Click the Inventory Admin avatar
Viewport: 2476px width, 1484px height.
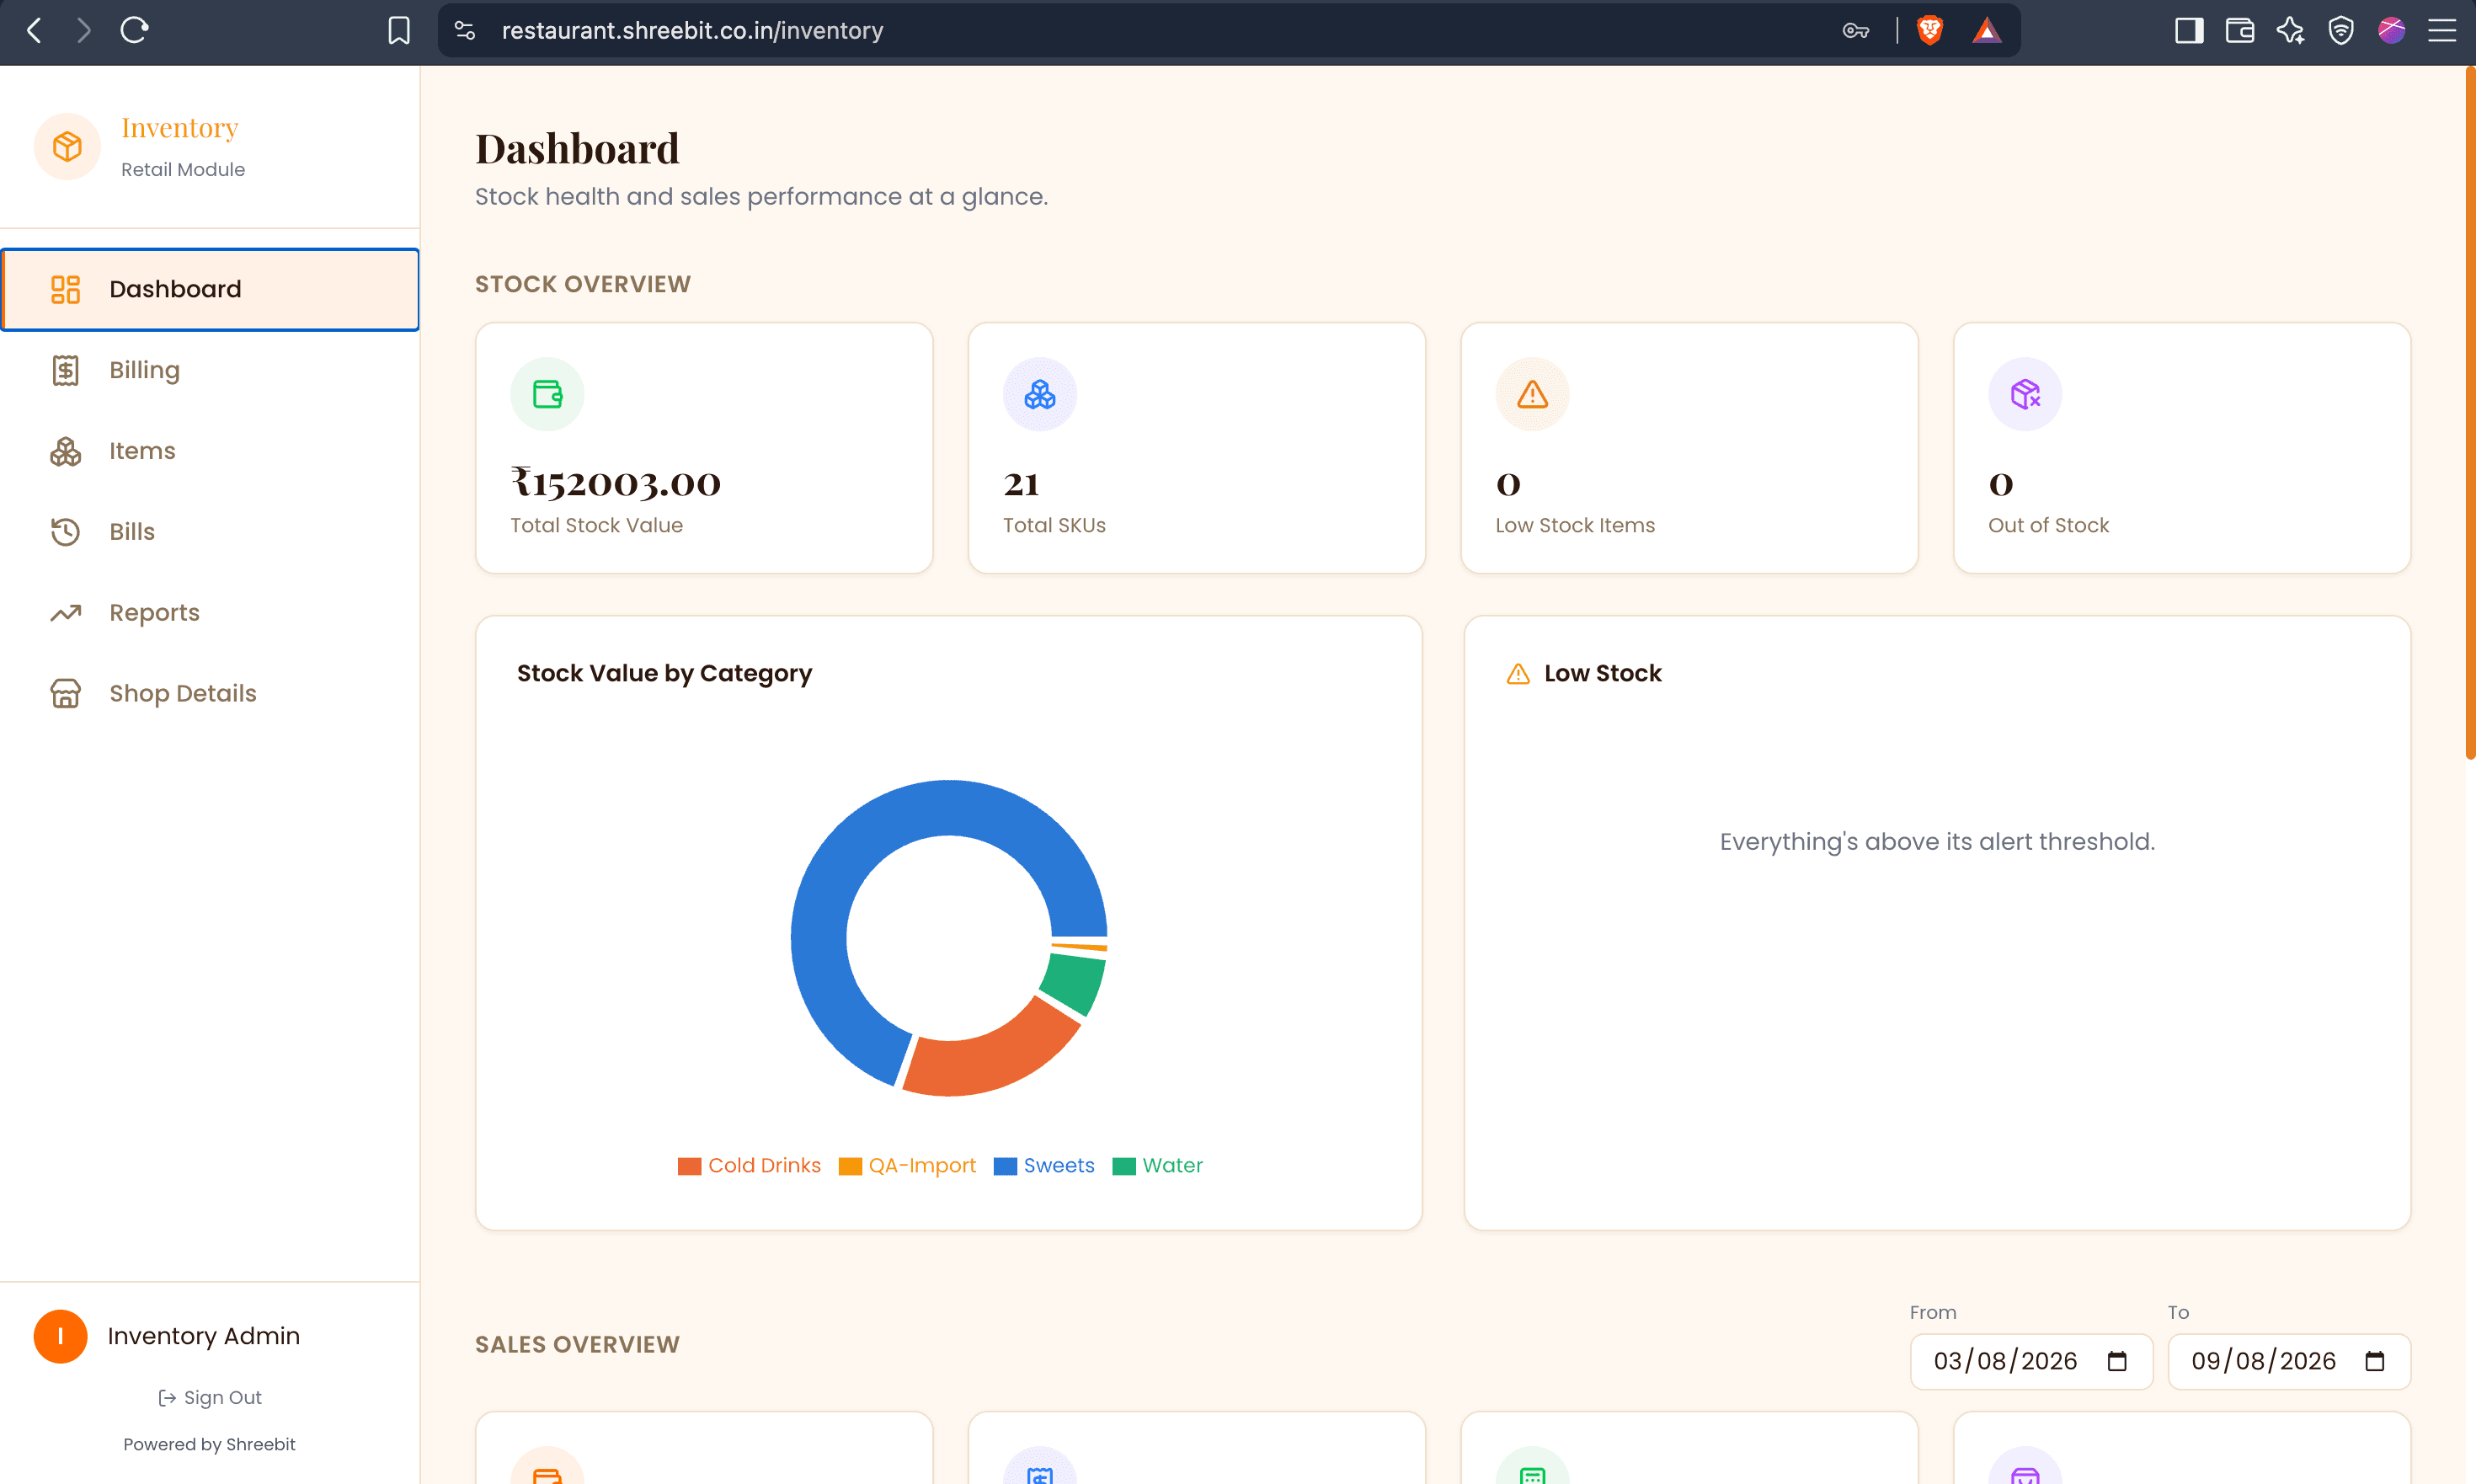pos(61,1336)
